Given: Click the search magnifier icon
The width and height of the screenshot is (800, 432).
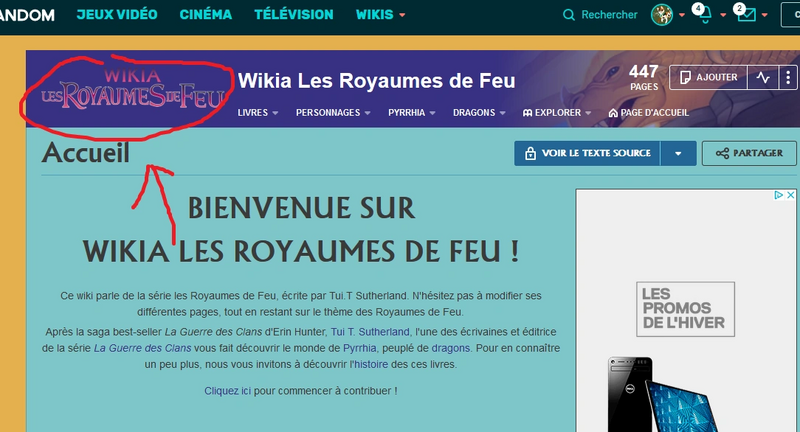Looking at the screenshot, I should pyautogui.click(x=569, y=15).
